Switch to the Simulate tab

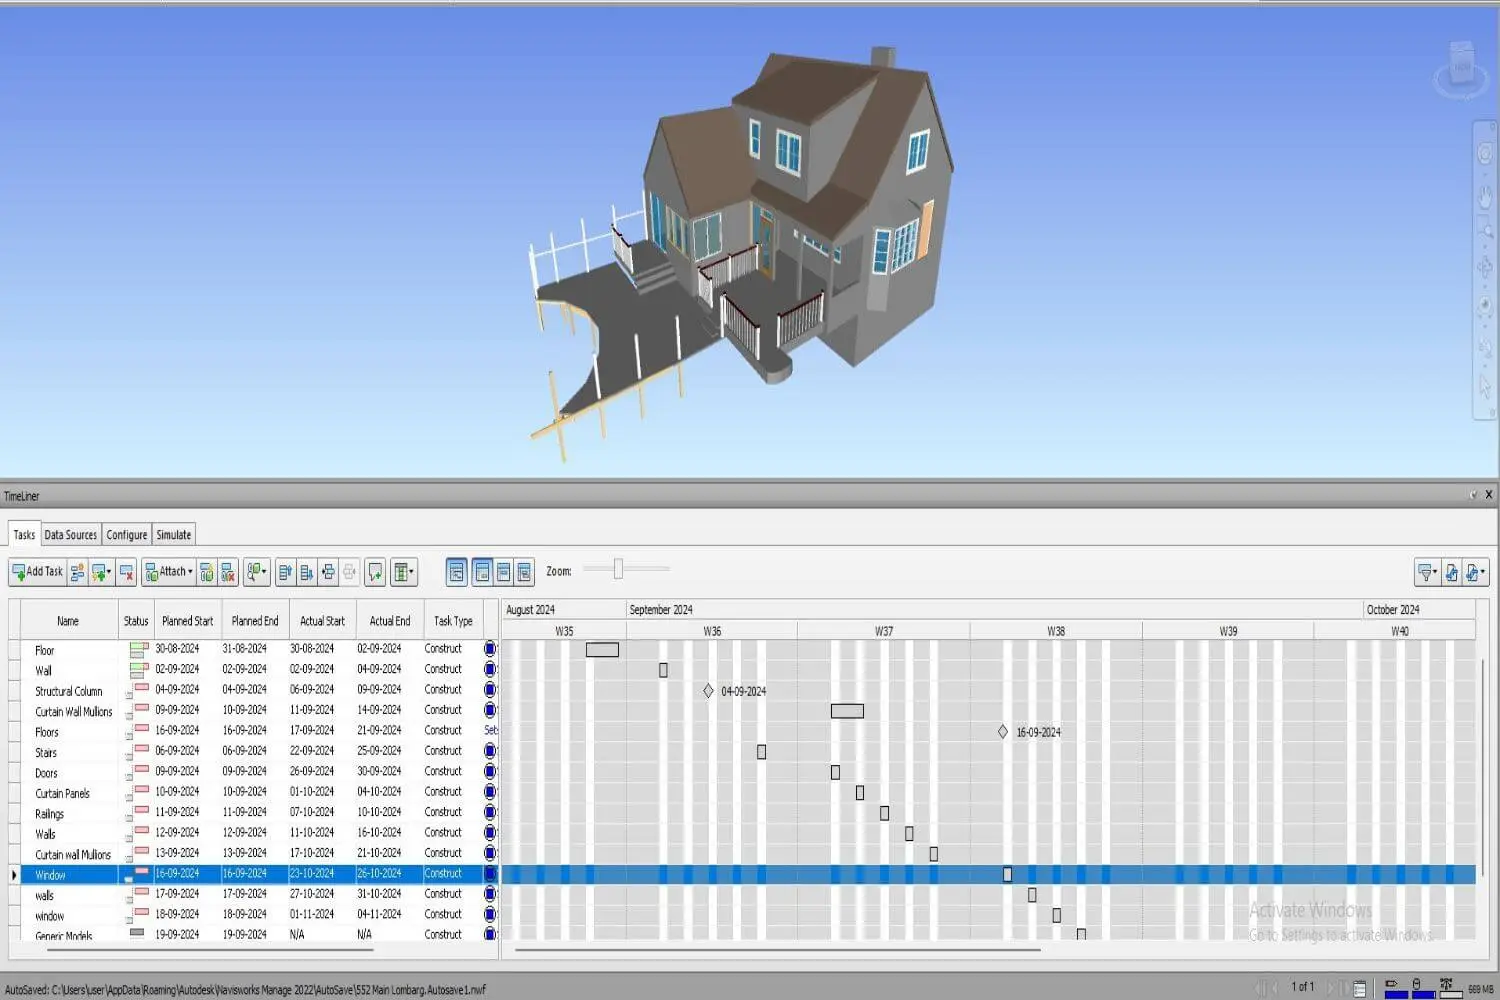tap(173, 534)
